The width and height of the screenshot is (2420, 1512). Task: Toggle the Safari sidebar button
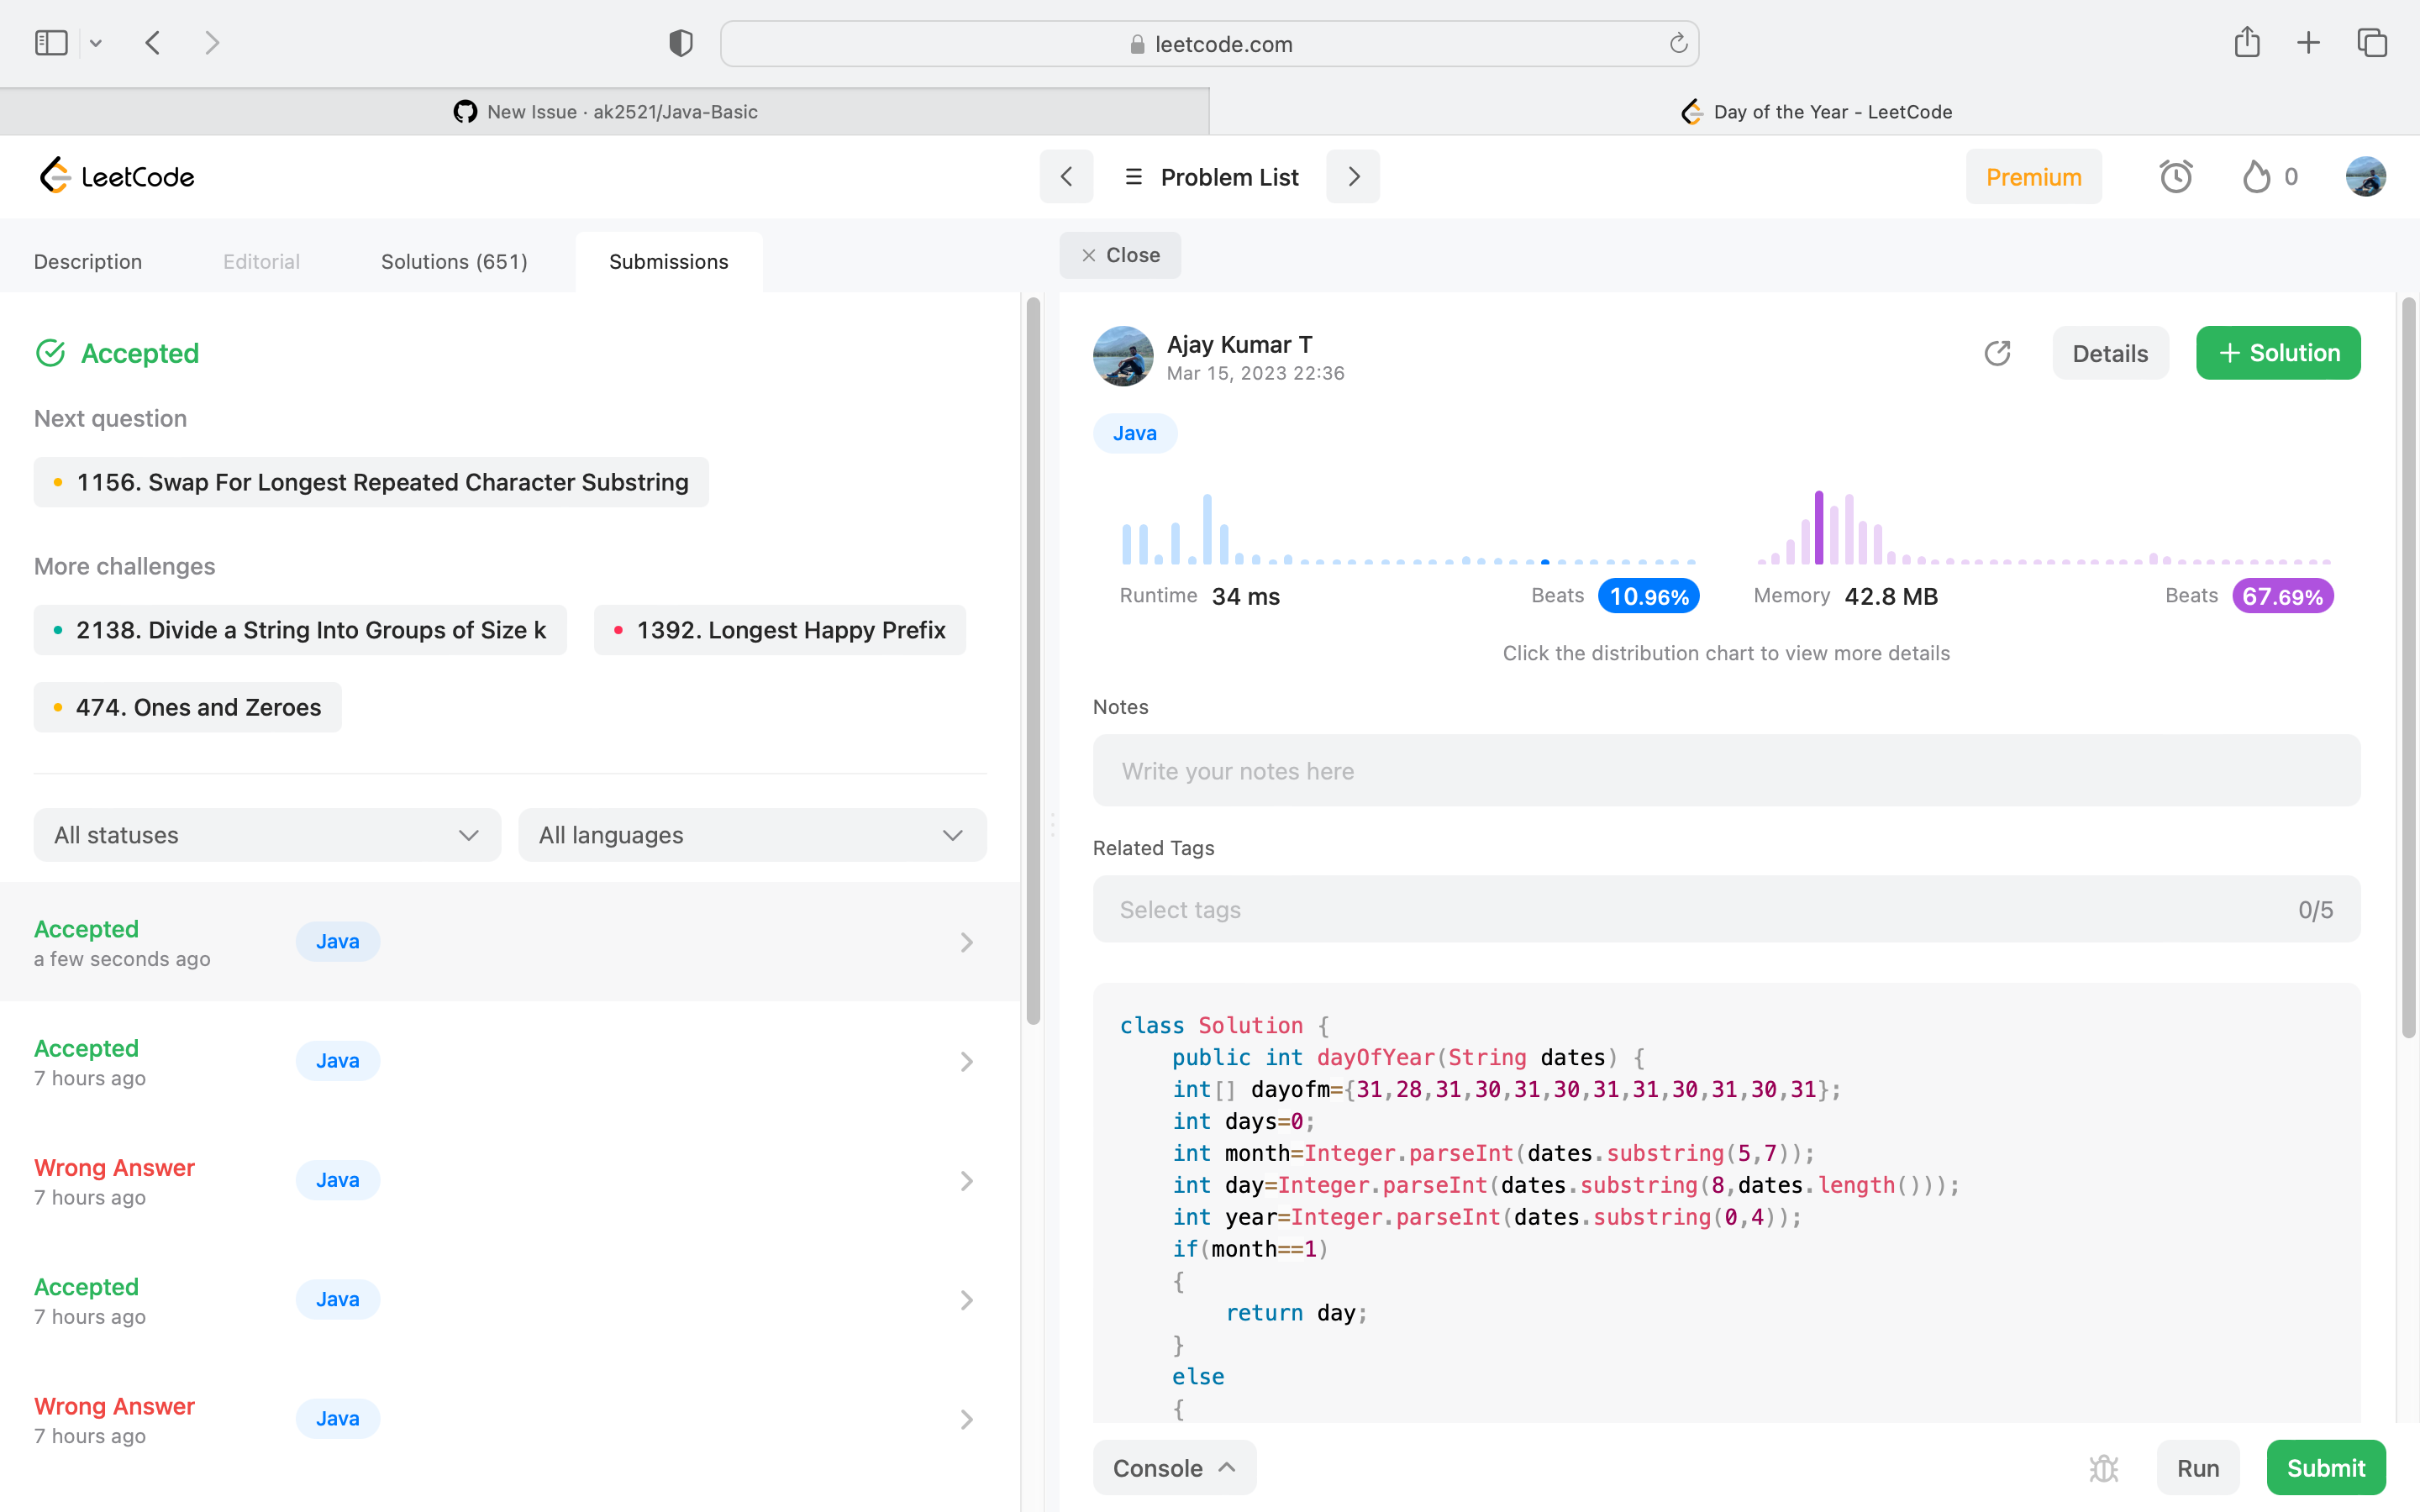[x=51, y=43]
